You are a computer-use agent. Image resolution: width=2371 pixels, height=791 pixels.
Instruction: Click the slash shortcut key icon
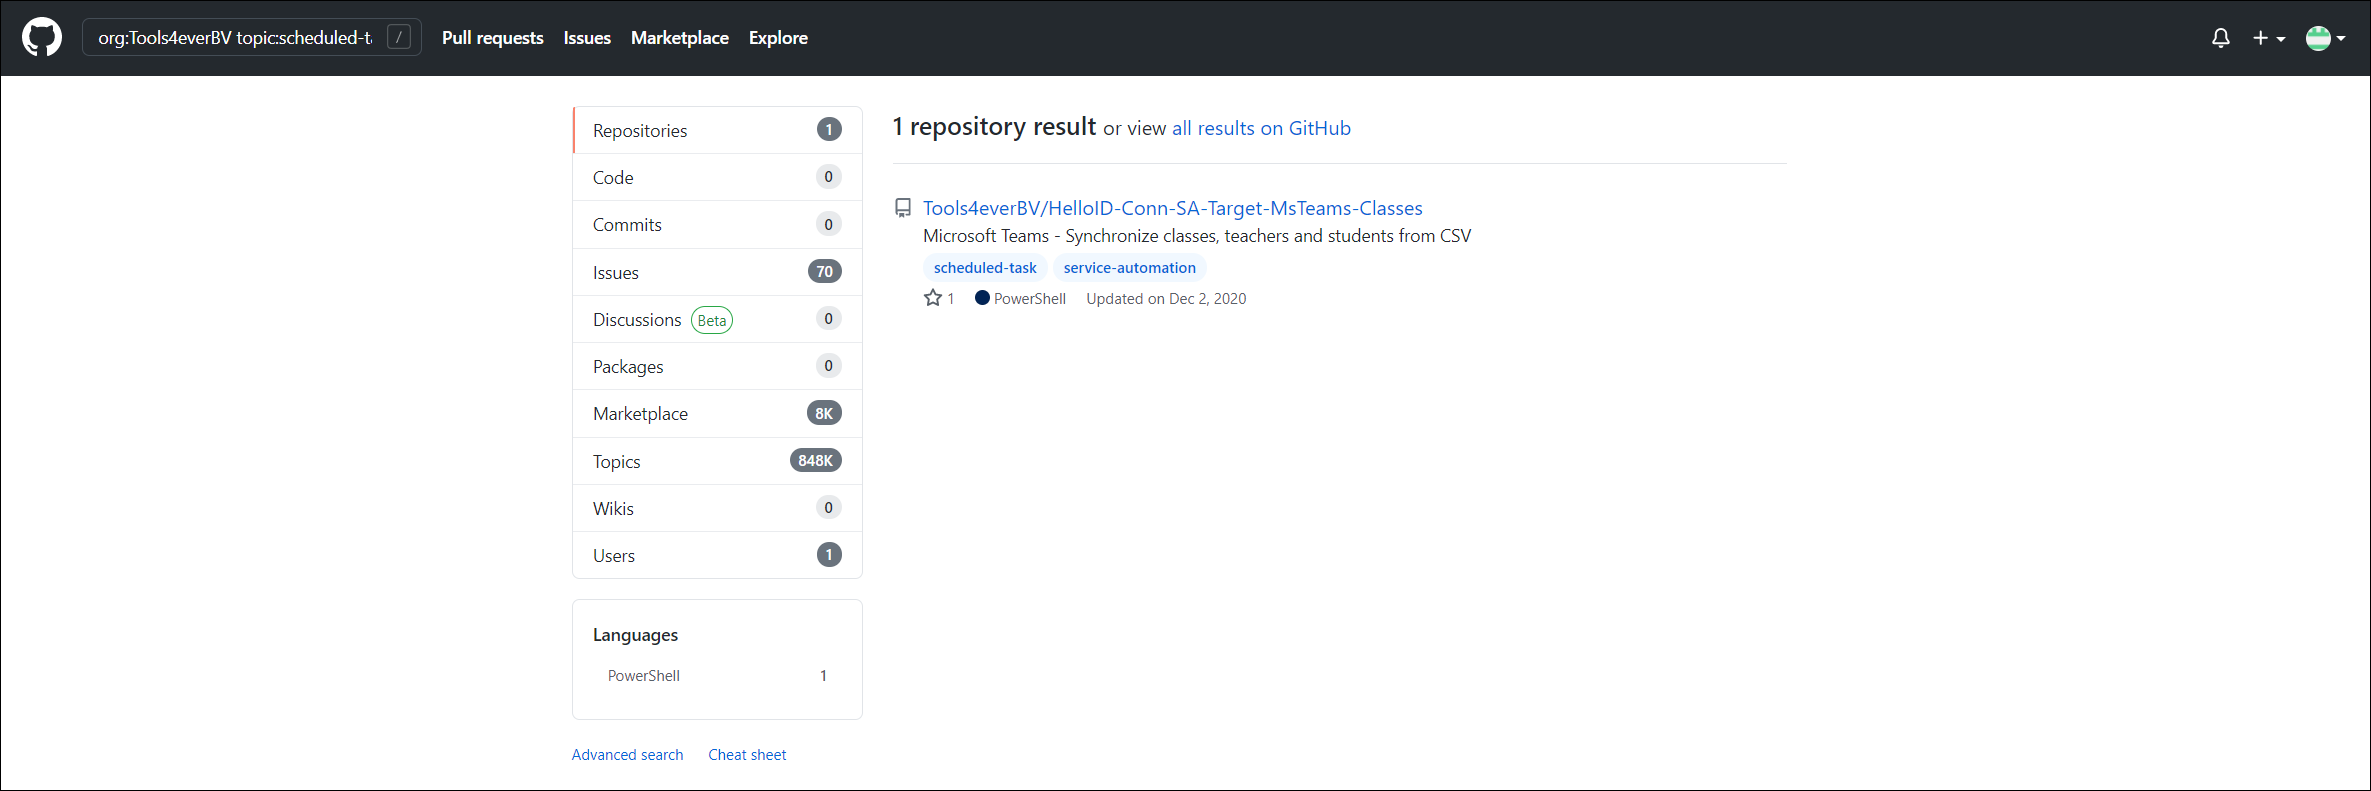pyautogui.click(x=399, y=38)
